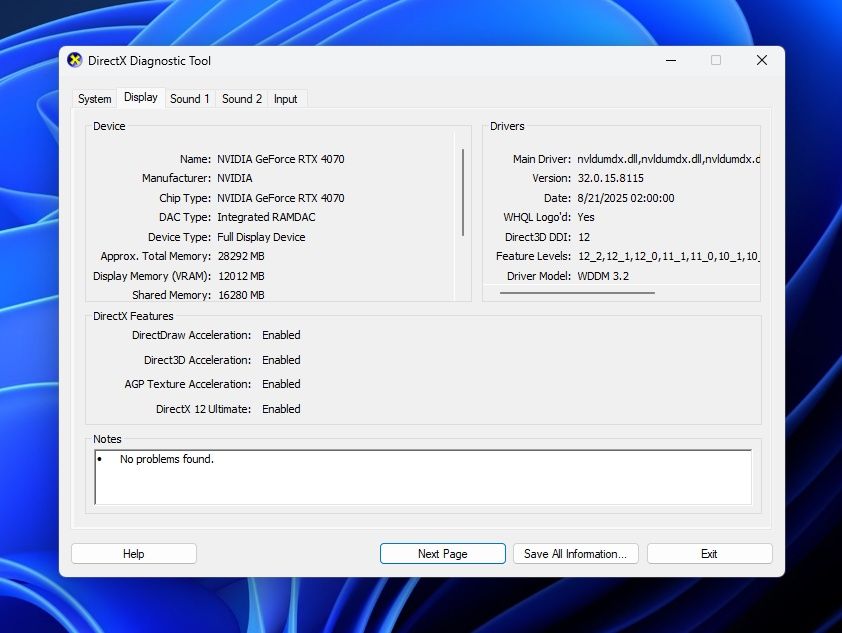Click the 'Manufacturer:' label
The height and width of the screenshot is (633, 842).
point(176,178)
